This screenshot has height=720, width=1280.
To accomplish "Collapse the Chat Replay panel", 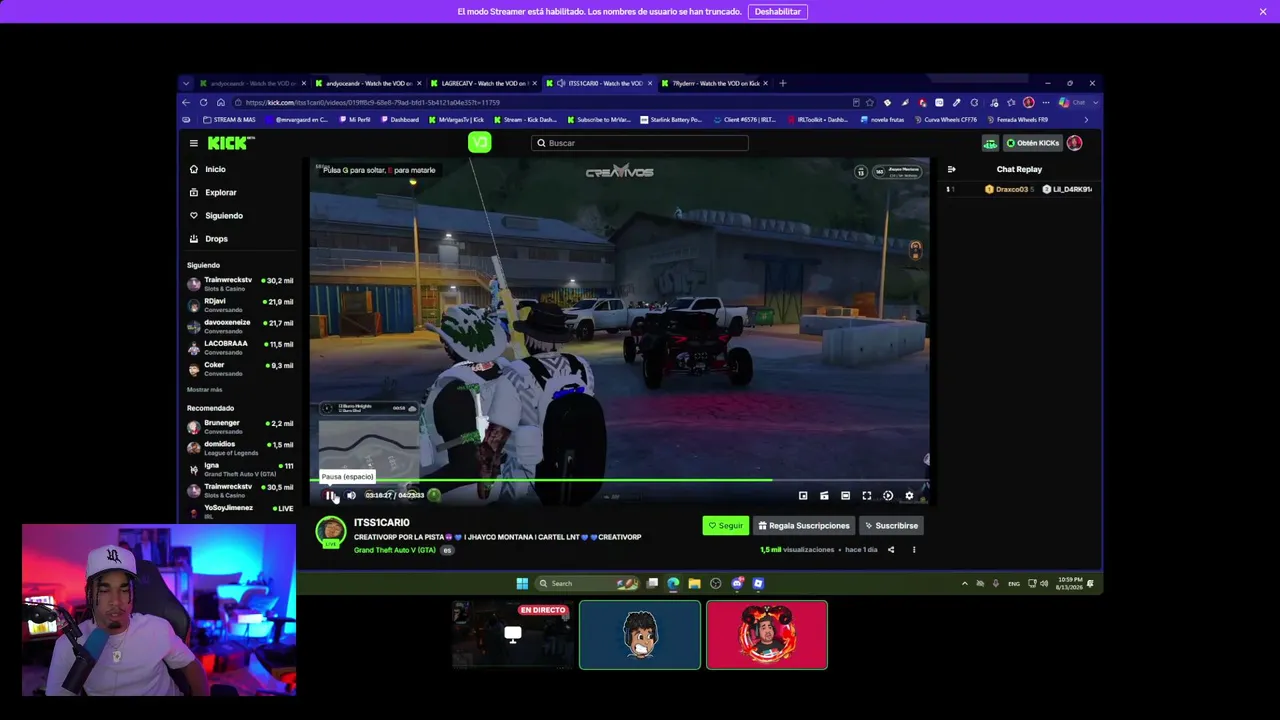I will point(951,169).
